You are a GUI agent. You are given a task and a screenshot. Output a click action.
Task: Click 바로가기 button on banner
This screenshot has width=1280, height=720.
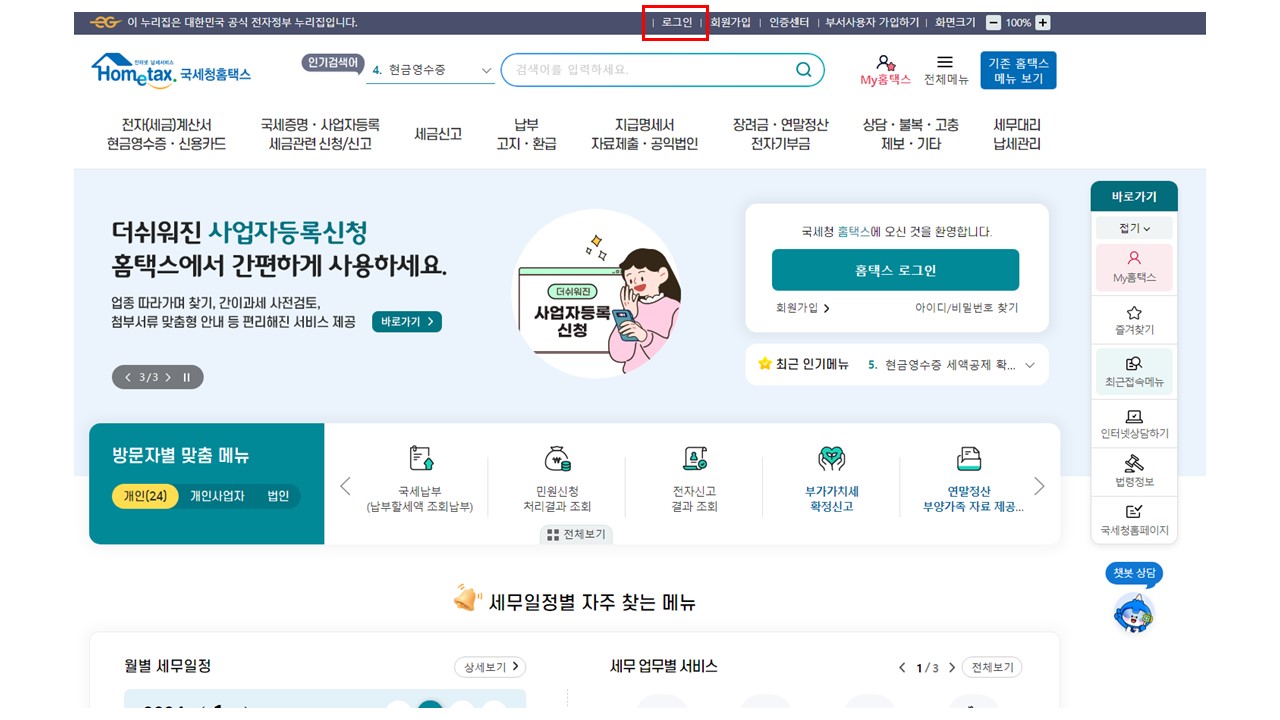click(x=407, y=322)
